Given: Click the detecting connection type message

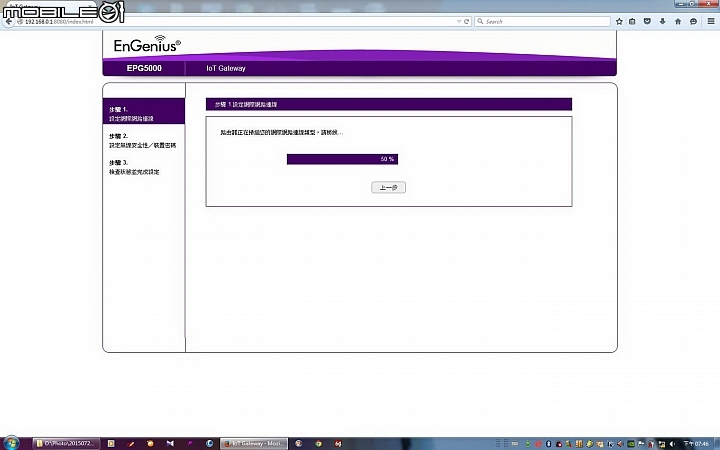Looking at the screenshot, I should (x=281, y=133).
